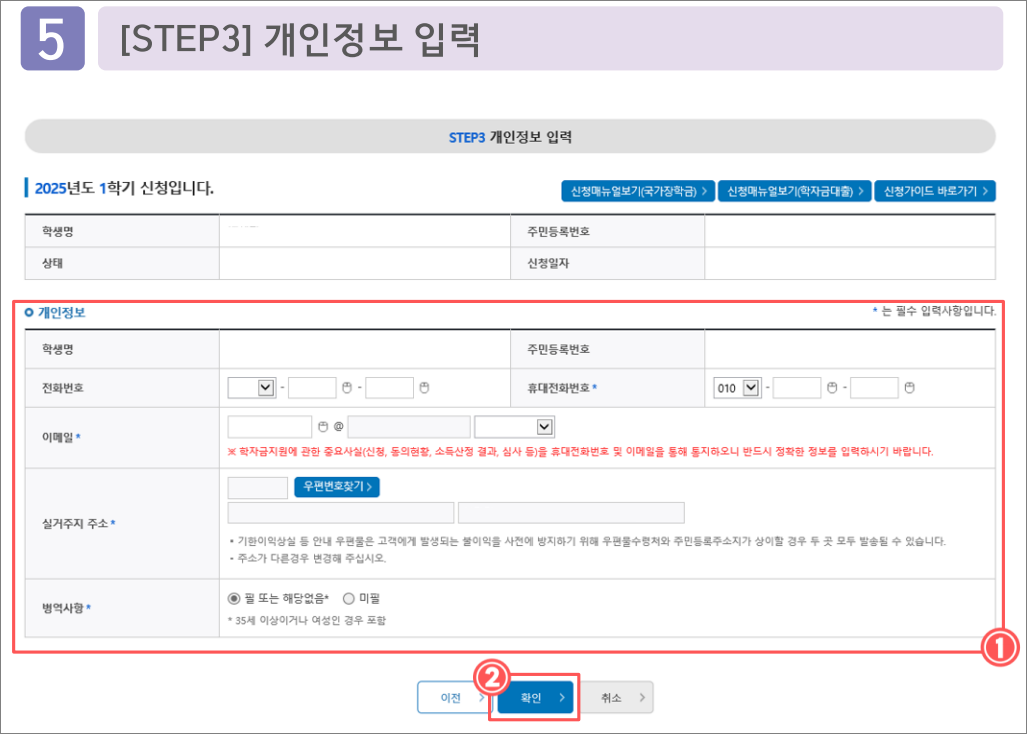Click the 이전 previous button
This screenshot has height=734, width=1027.
453,697
